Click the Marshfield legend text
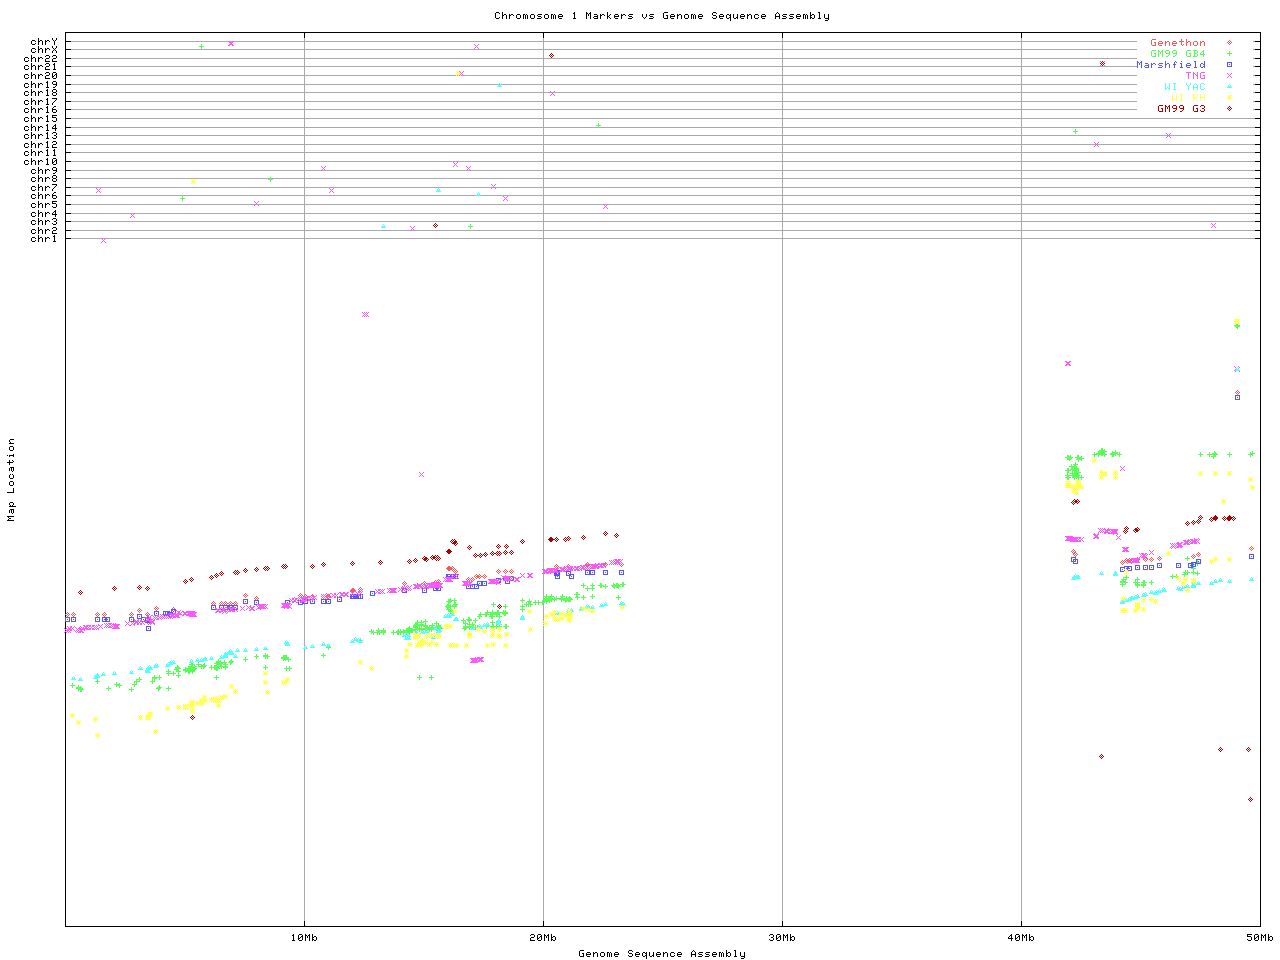Screen dimensions: 1280x960 click(1170, 65)
